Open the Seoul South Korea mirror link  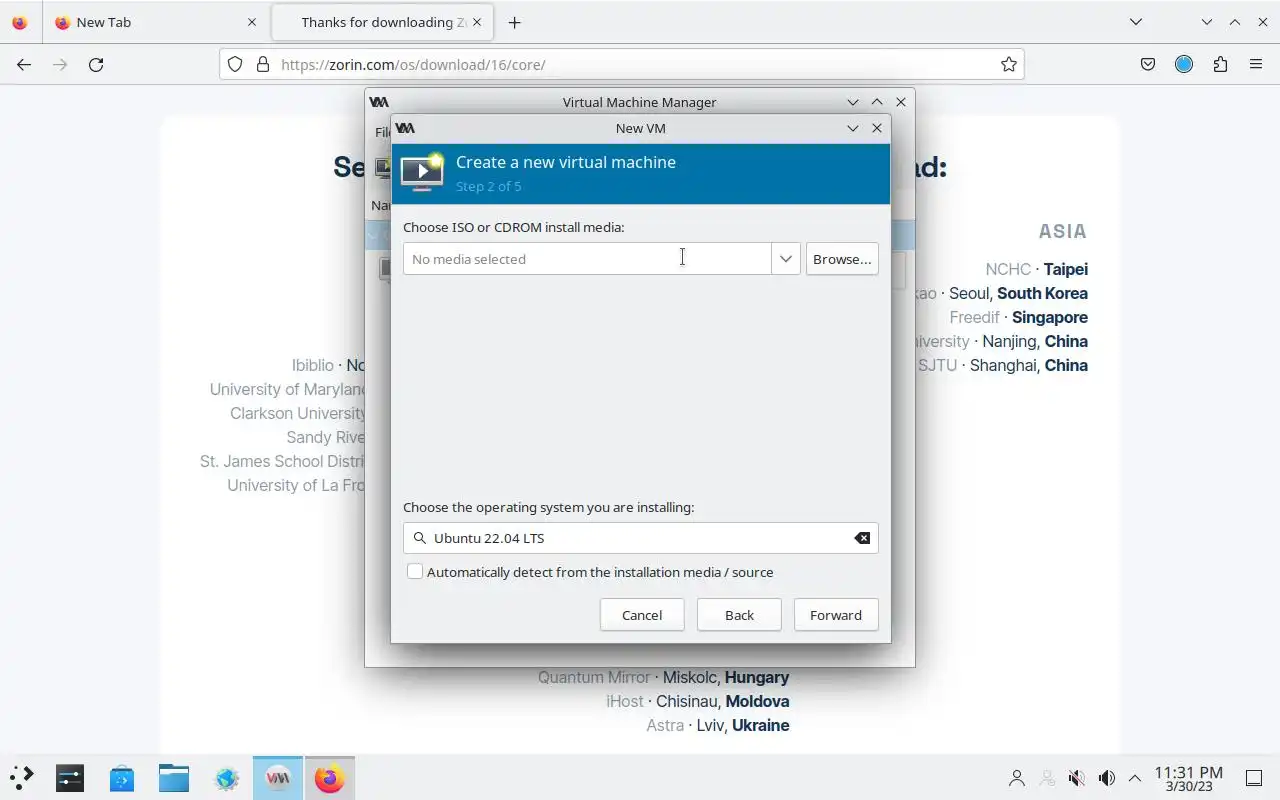tap(1003, 293)
